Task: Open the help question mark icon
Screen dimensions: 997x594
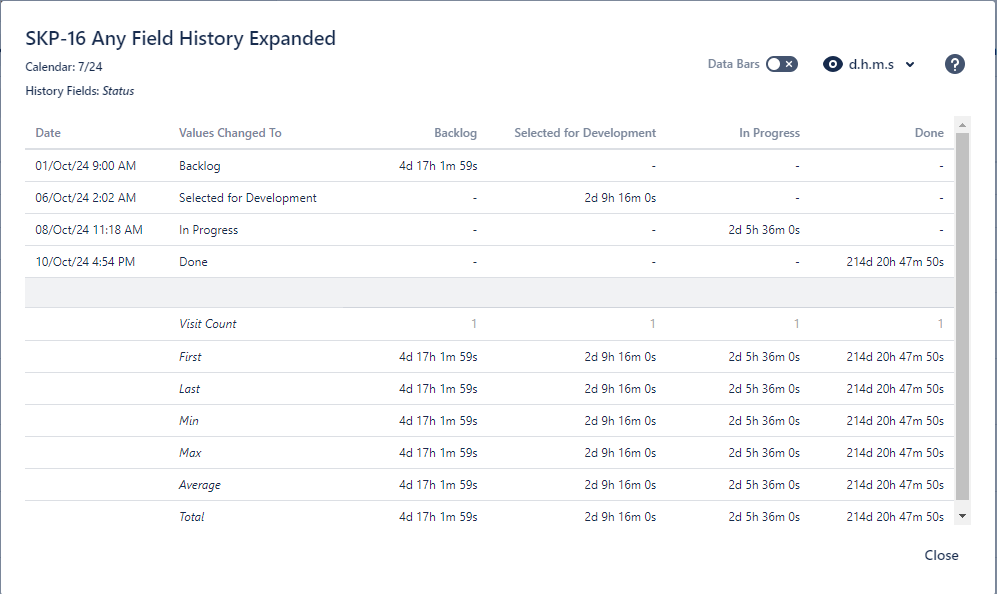Action: (x=955, y=64)
